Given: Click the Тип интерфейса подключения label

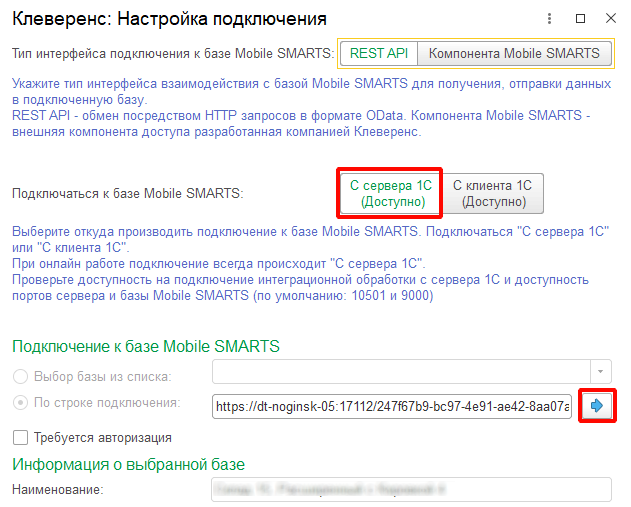Looking at the screenshot, I should [x=173, y=54].
